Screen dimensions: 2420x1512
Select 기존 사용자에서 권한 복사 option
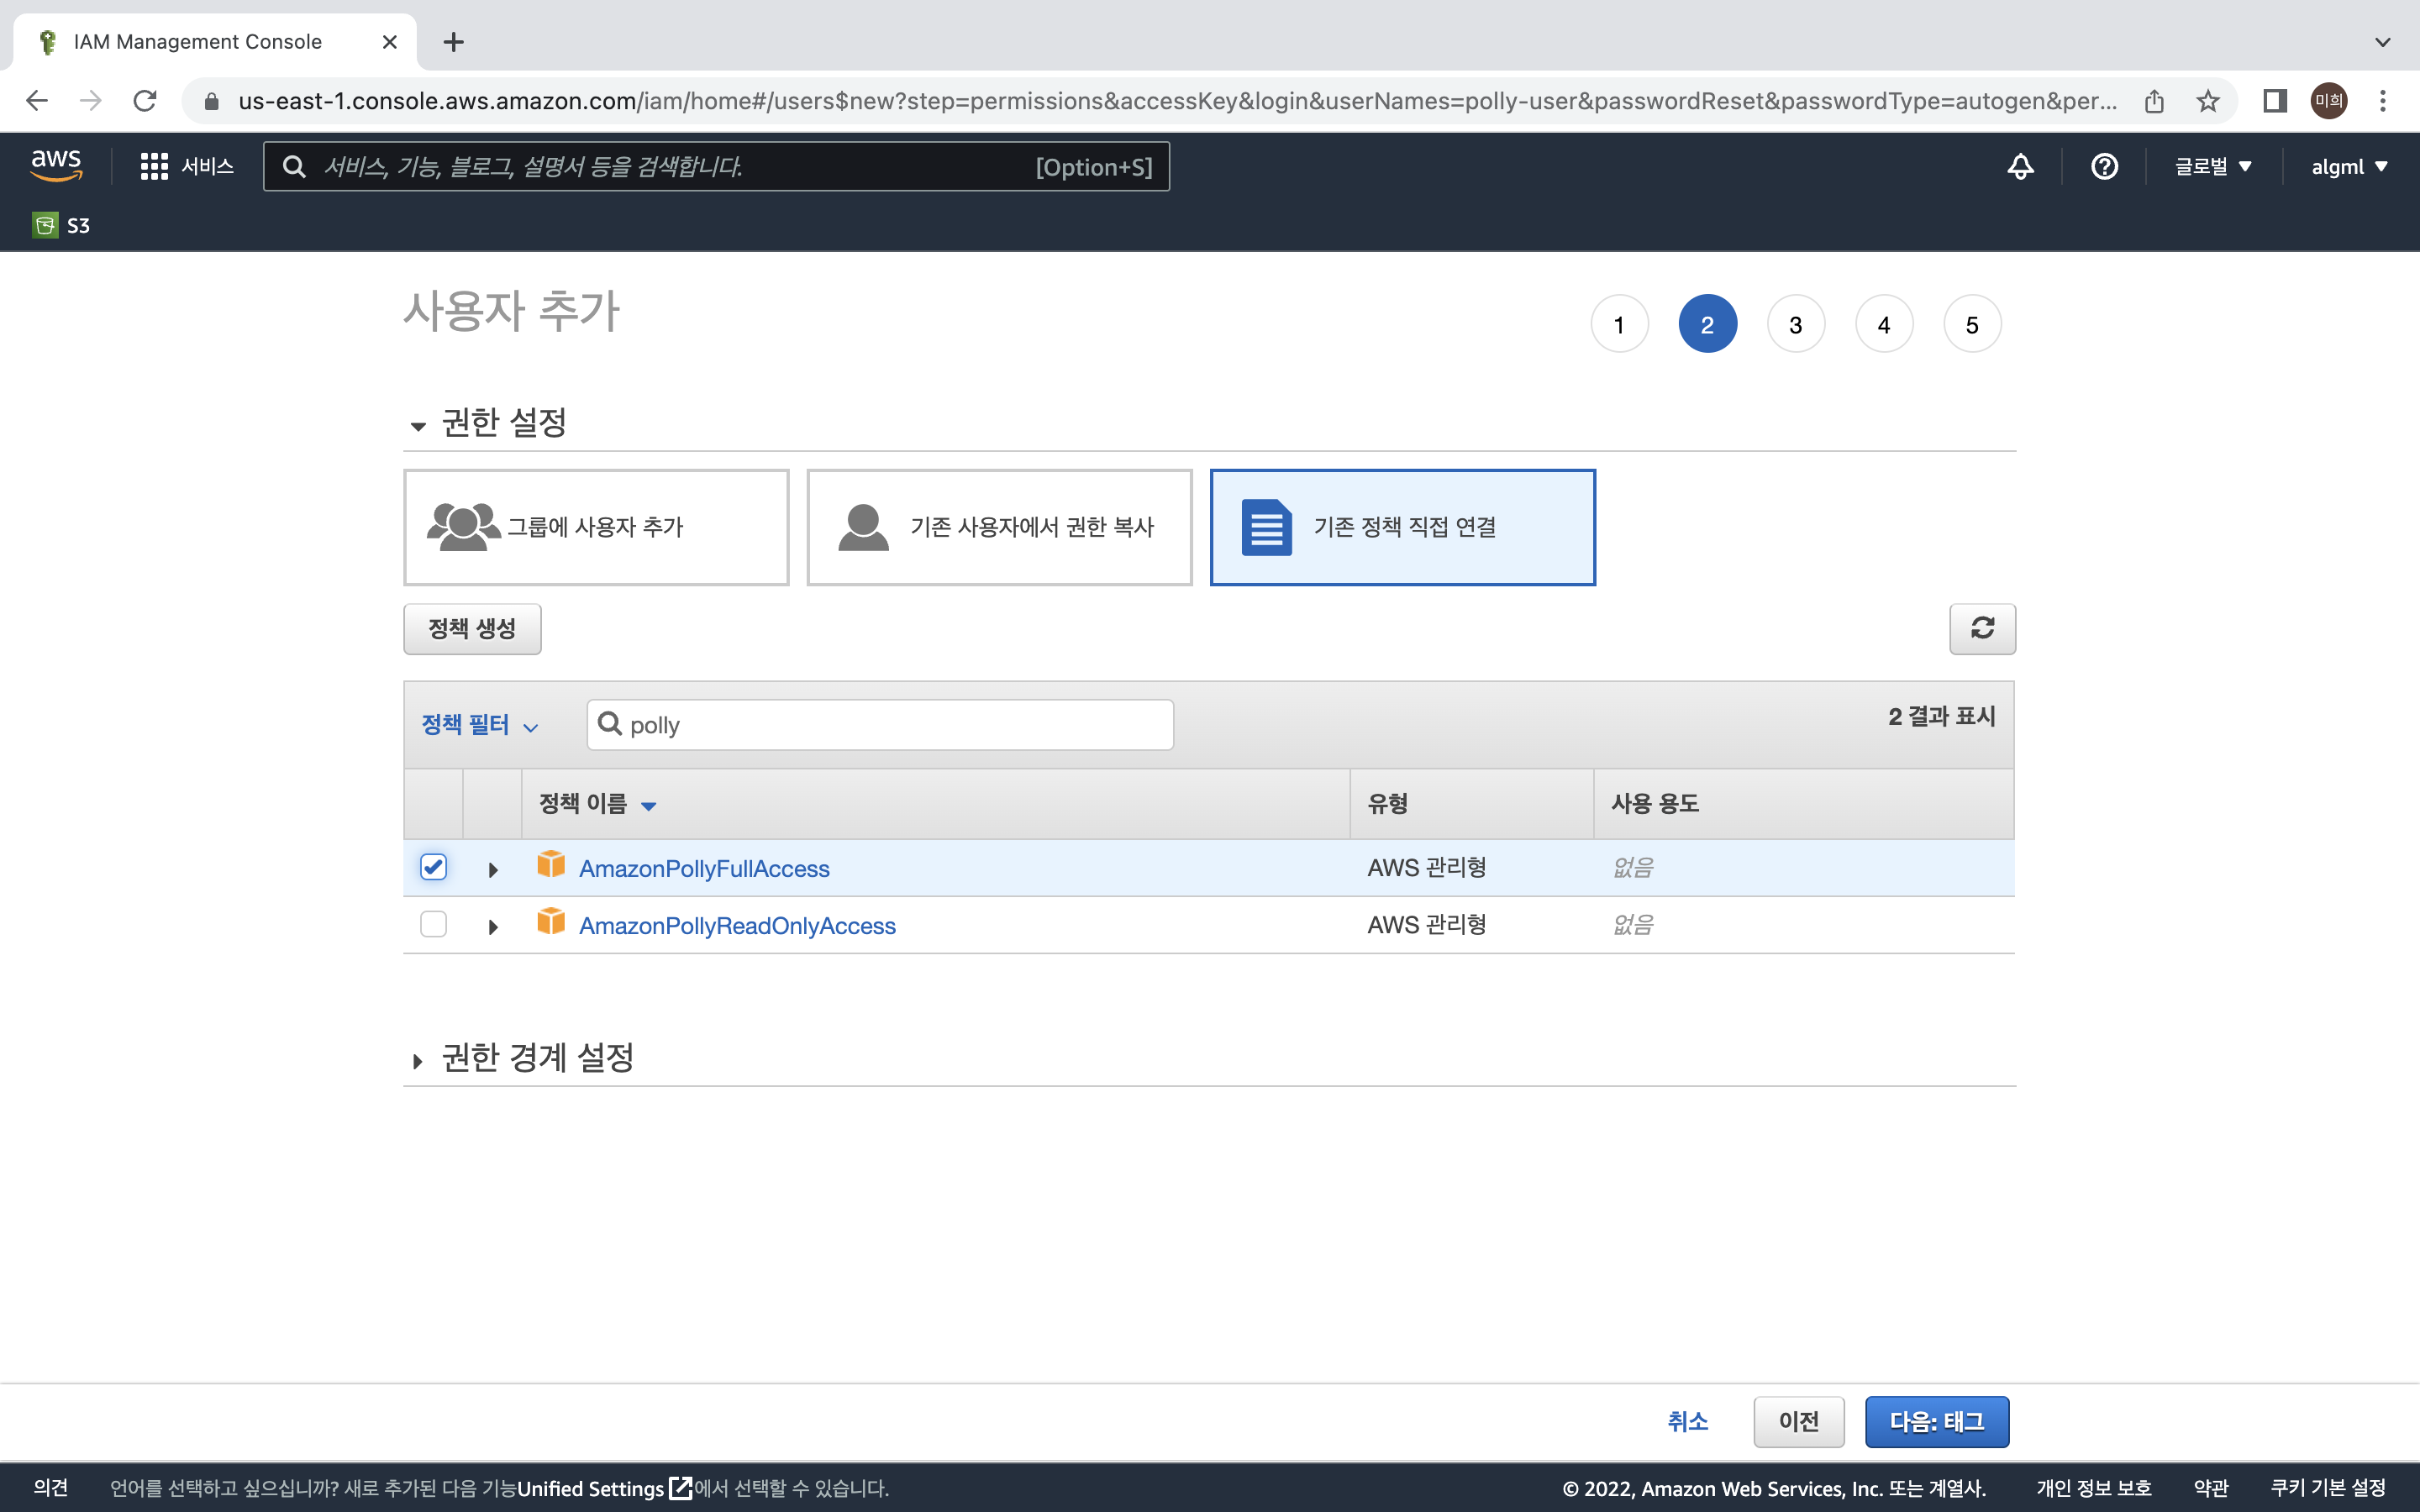coord(999,527)
